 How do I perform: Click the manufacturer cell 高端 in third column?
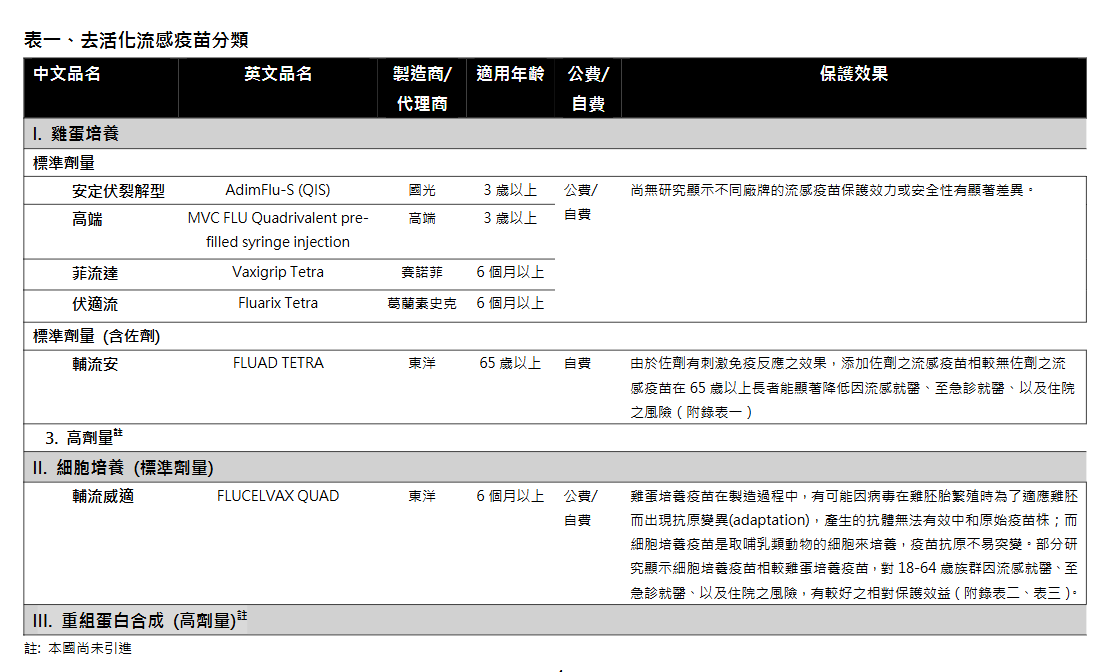point(422,218)
